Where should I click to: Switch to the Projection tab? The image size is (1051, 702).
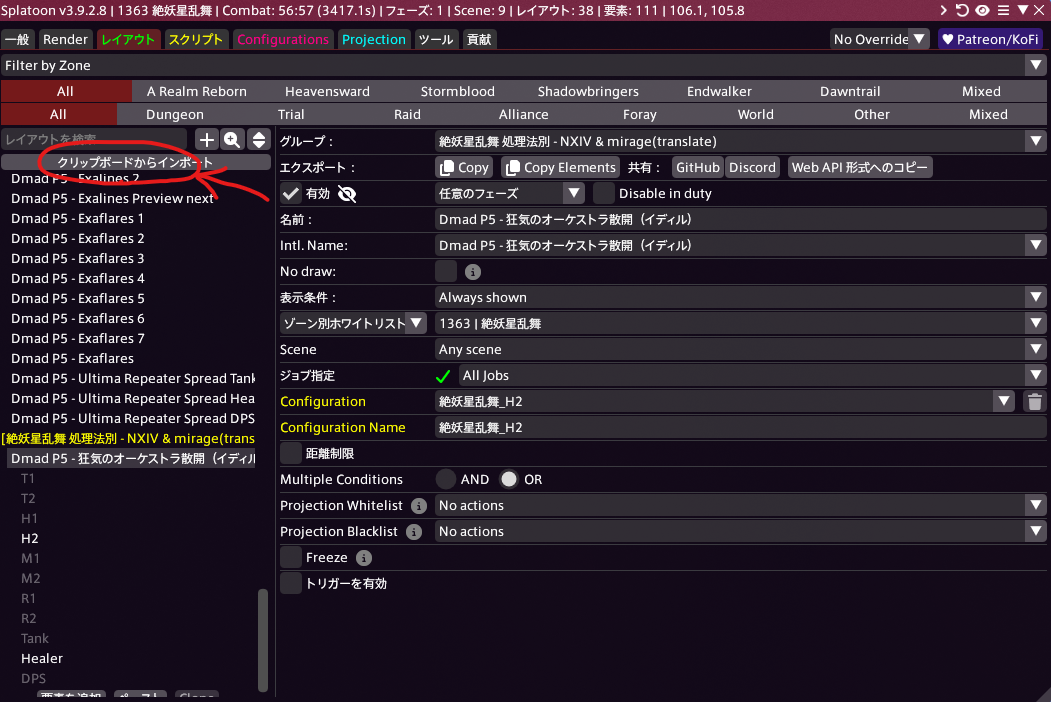(x=374, y=40)
